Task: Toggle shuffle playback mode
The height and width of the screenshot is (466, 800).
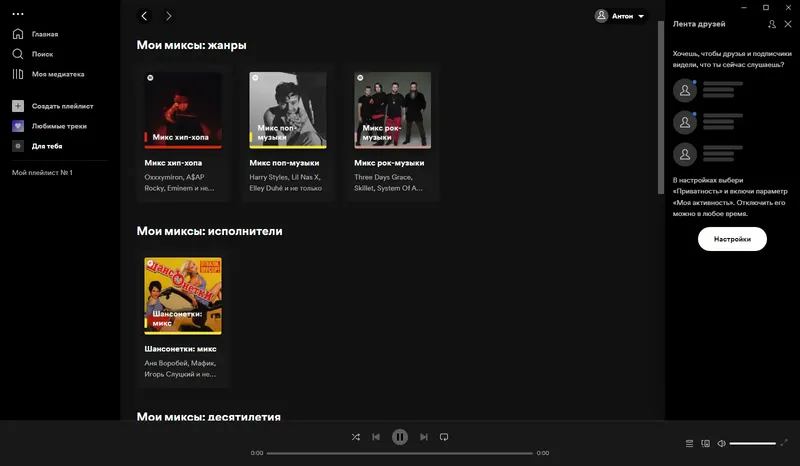Action: tap(356, 437)
